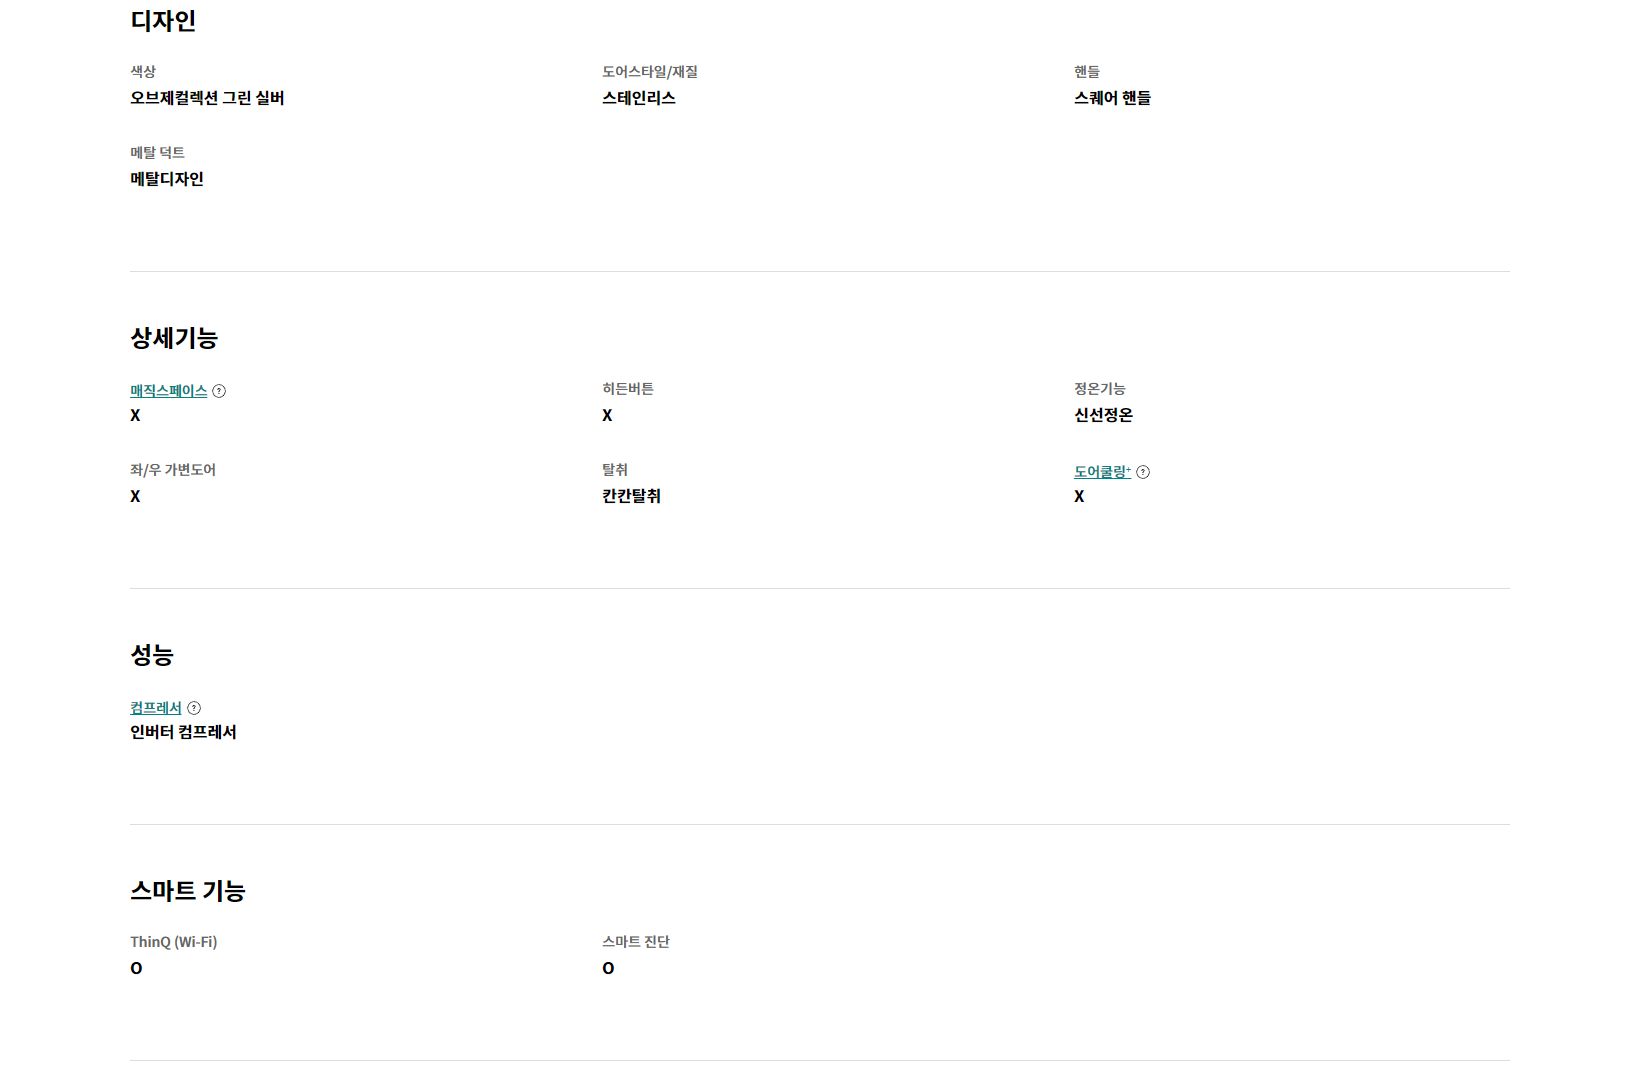This screenshot has height=1075, width=1646.
Task: Select the 칸칸탈취 value text
Action: click(x=631, y=496)
